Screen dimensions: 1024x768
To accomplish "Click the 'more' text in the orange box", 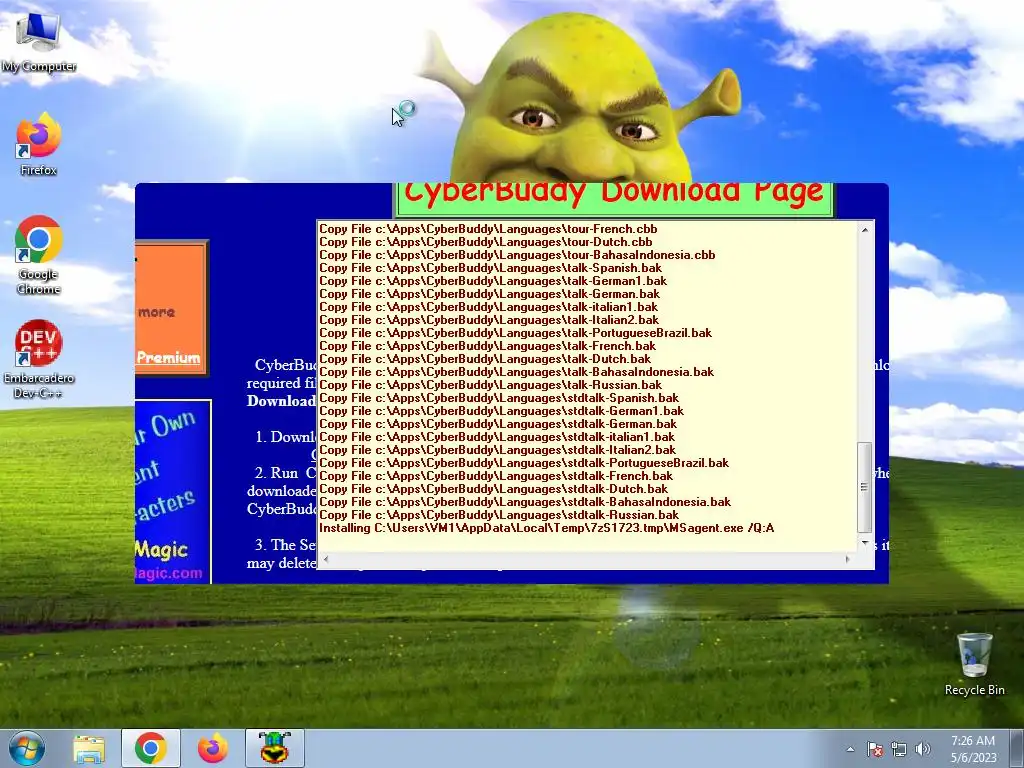I will (157, 312).
